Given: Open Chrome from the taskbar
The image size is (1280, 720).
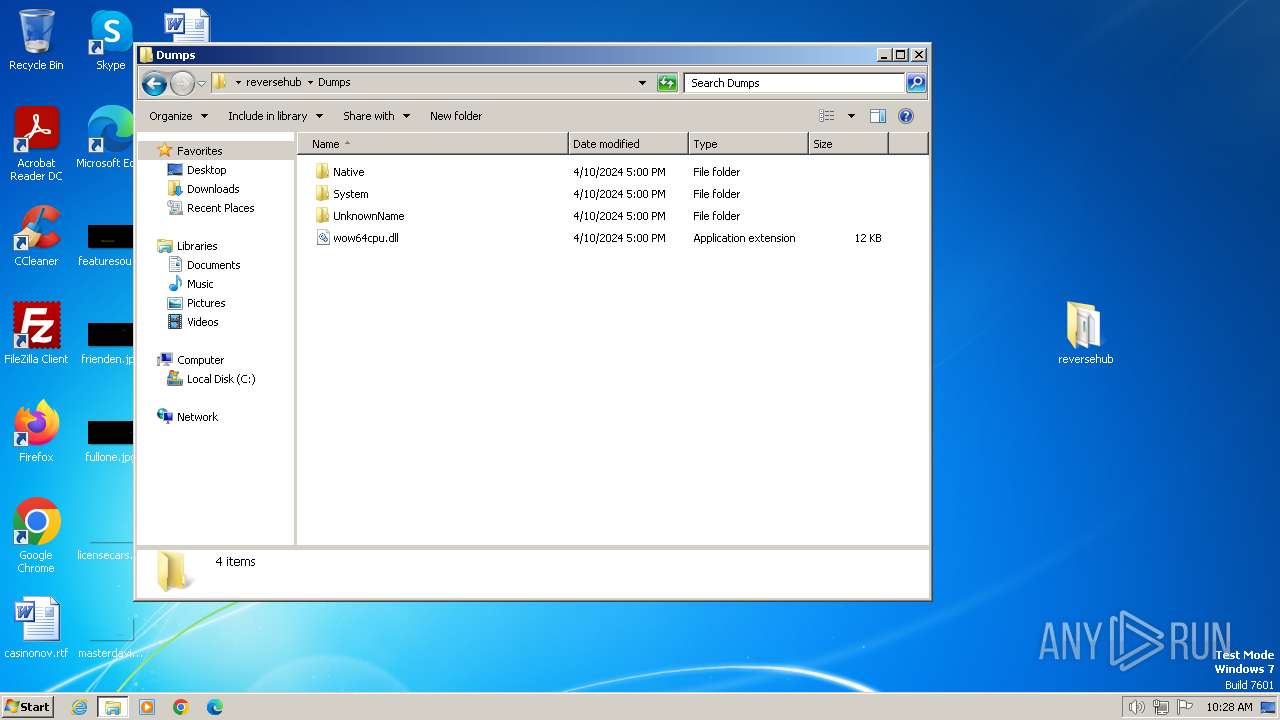Looking at the screenshot, I should coord(181,707).
